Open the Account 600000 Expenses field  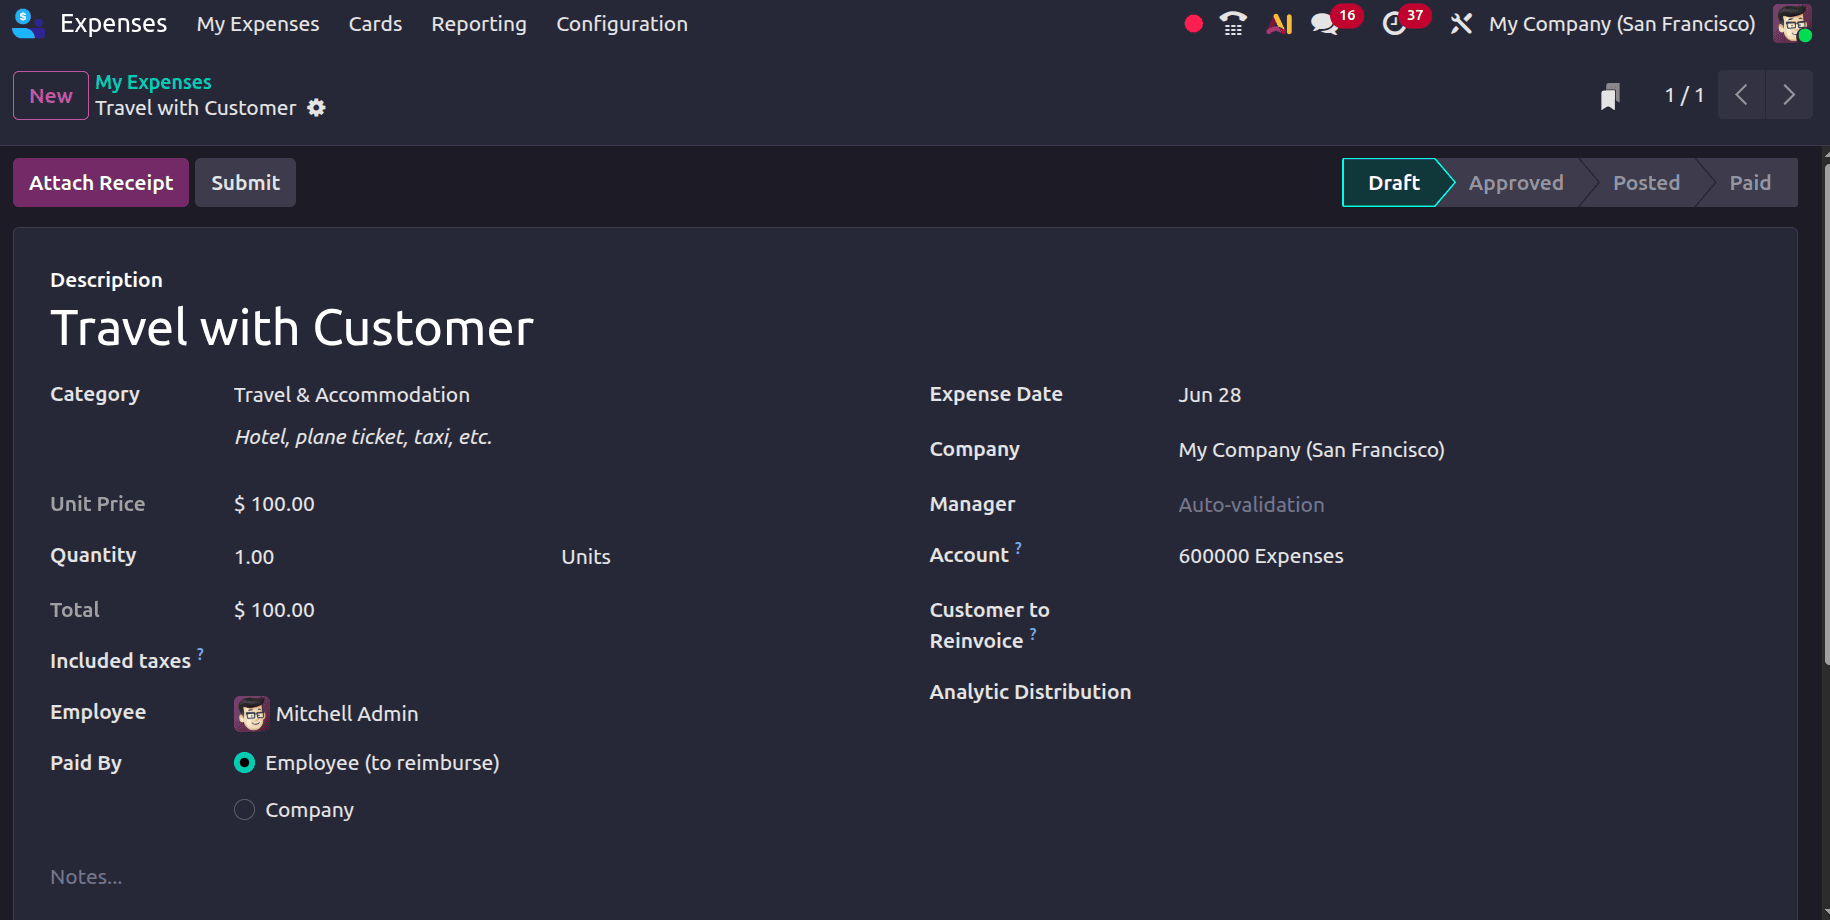coord(1469,556)
